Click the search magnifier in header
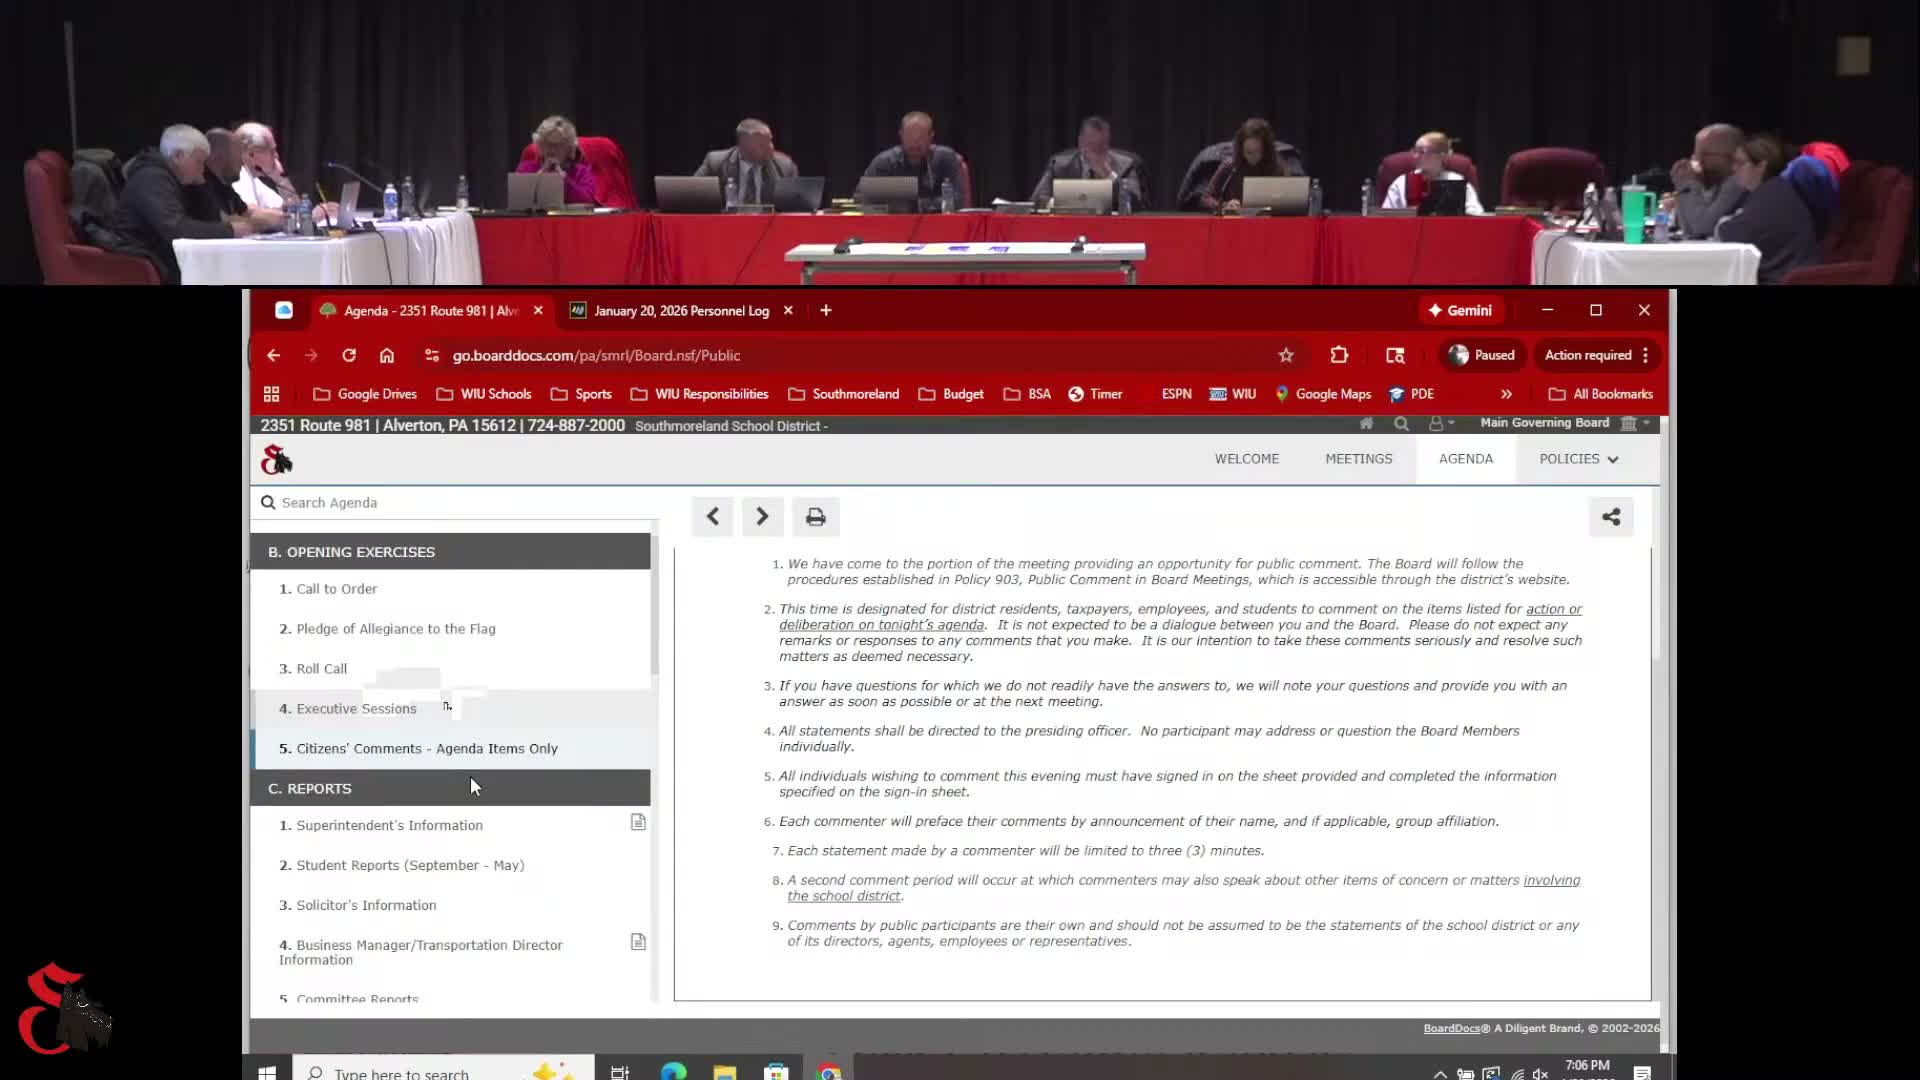 click(1401, 424)
